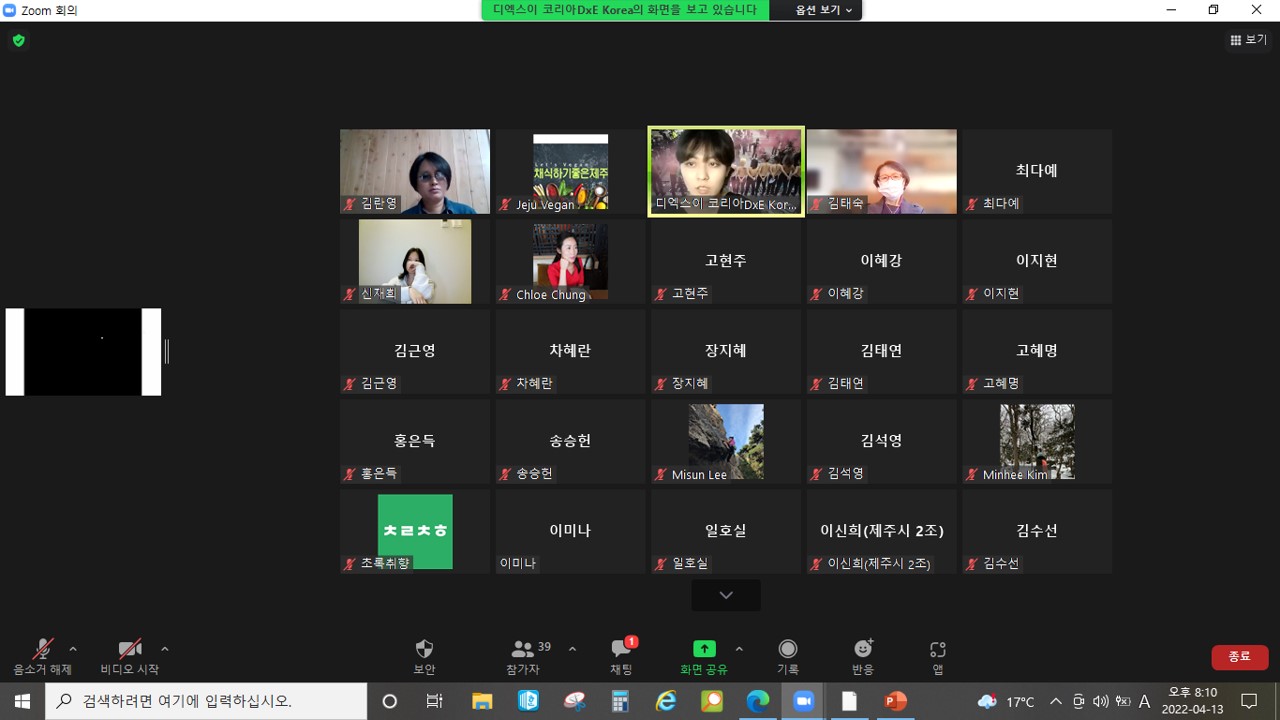Select 최다예 participant tile
Image resolution: width=1280 pixels, height=720 pixels.
pyautogui.click(x=1037, y=171)
